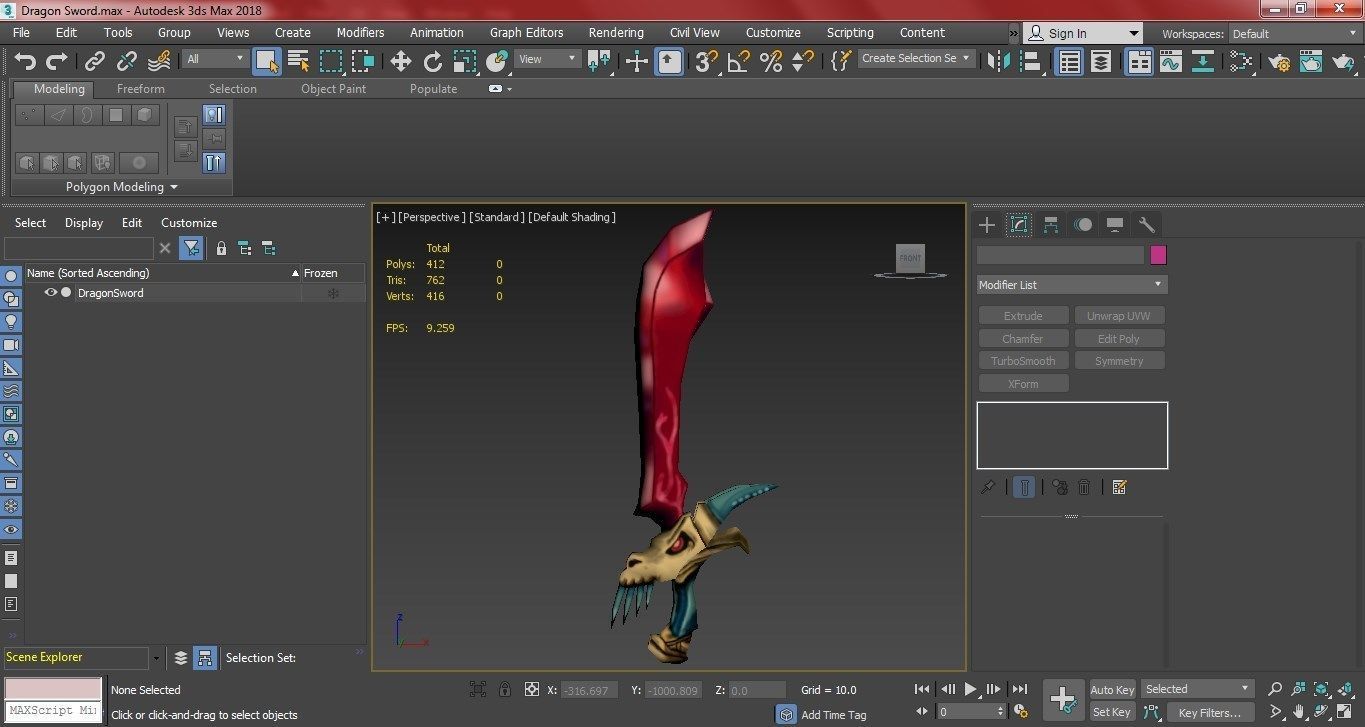1365x727 pixels.
Task: Choose Rectangular Selection Region tool
Action: click(331, 61)
